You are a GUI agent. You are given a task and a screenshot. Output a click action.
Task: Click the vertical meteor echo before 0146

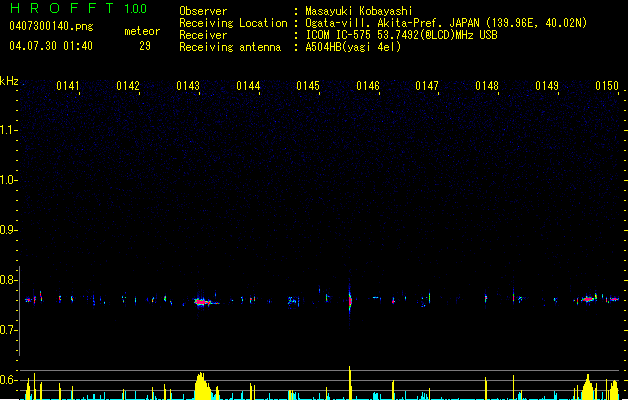pyautogui.click(x=350, y=300)
